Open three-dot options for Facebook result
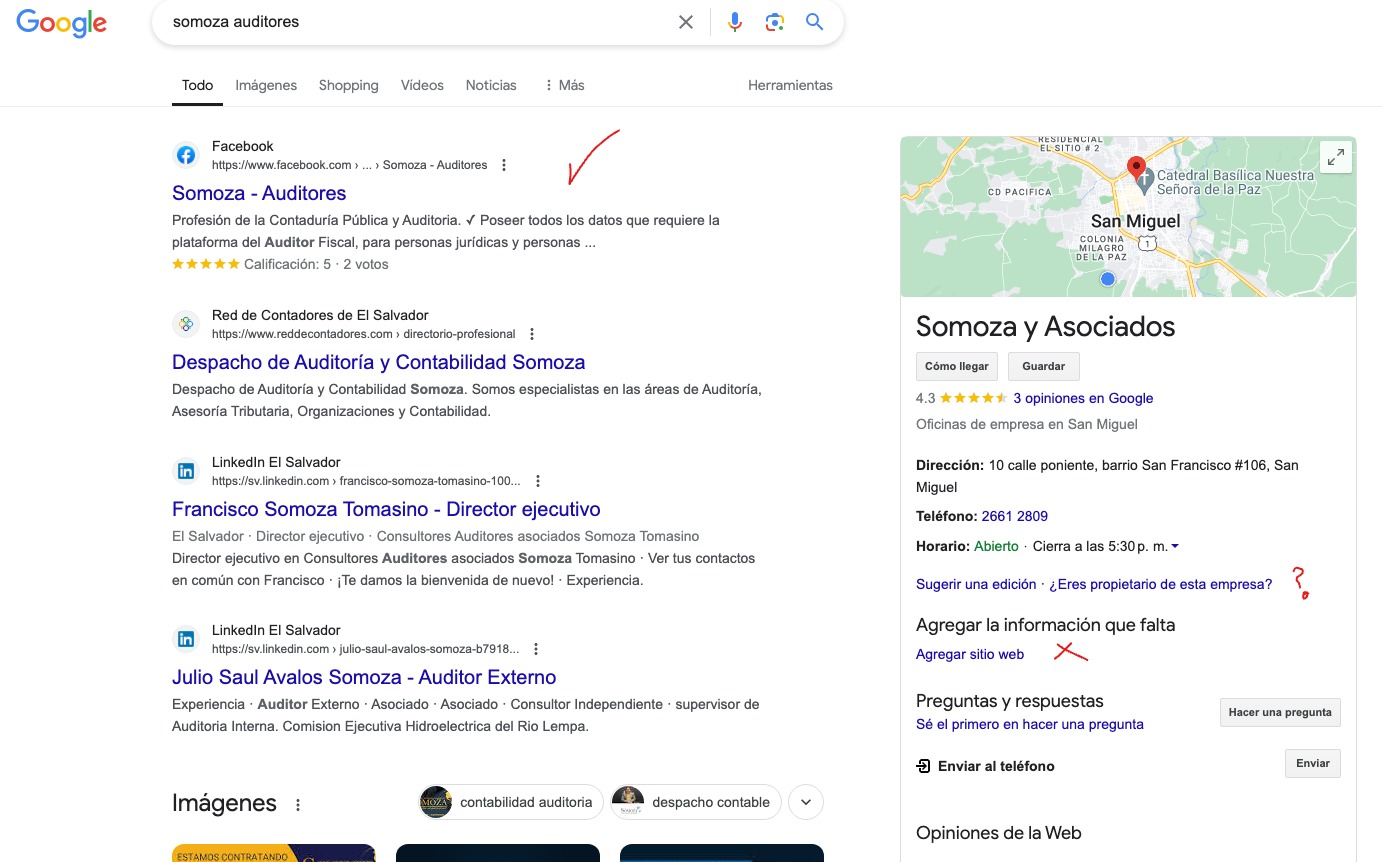 [x=504, y=165]
